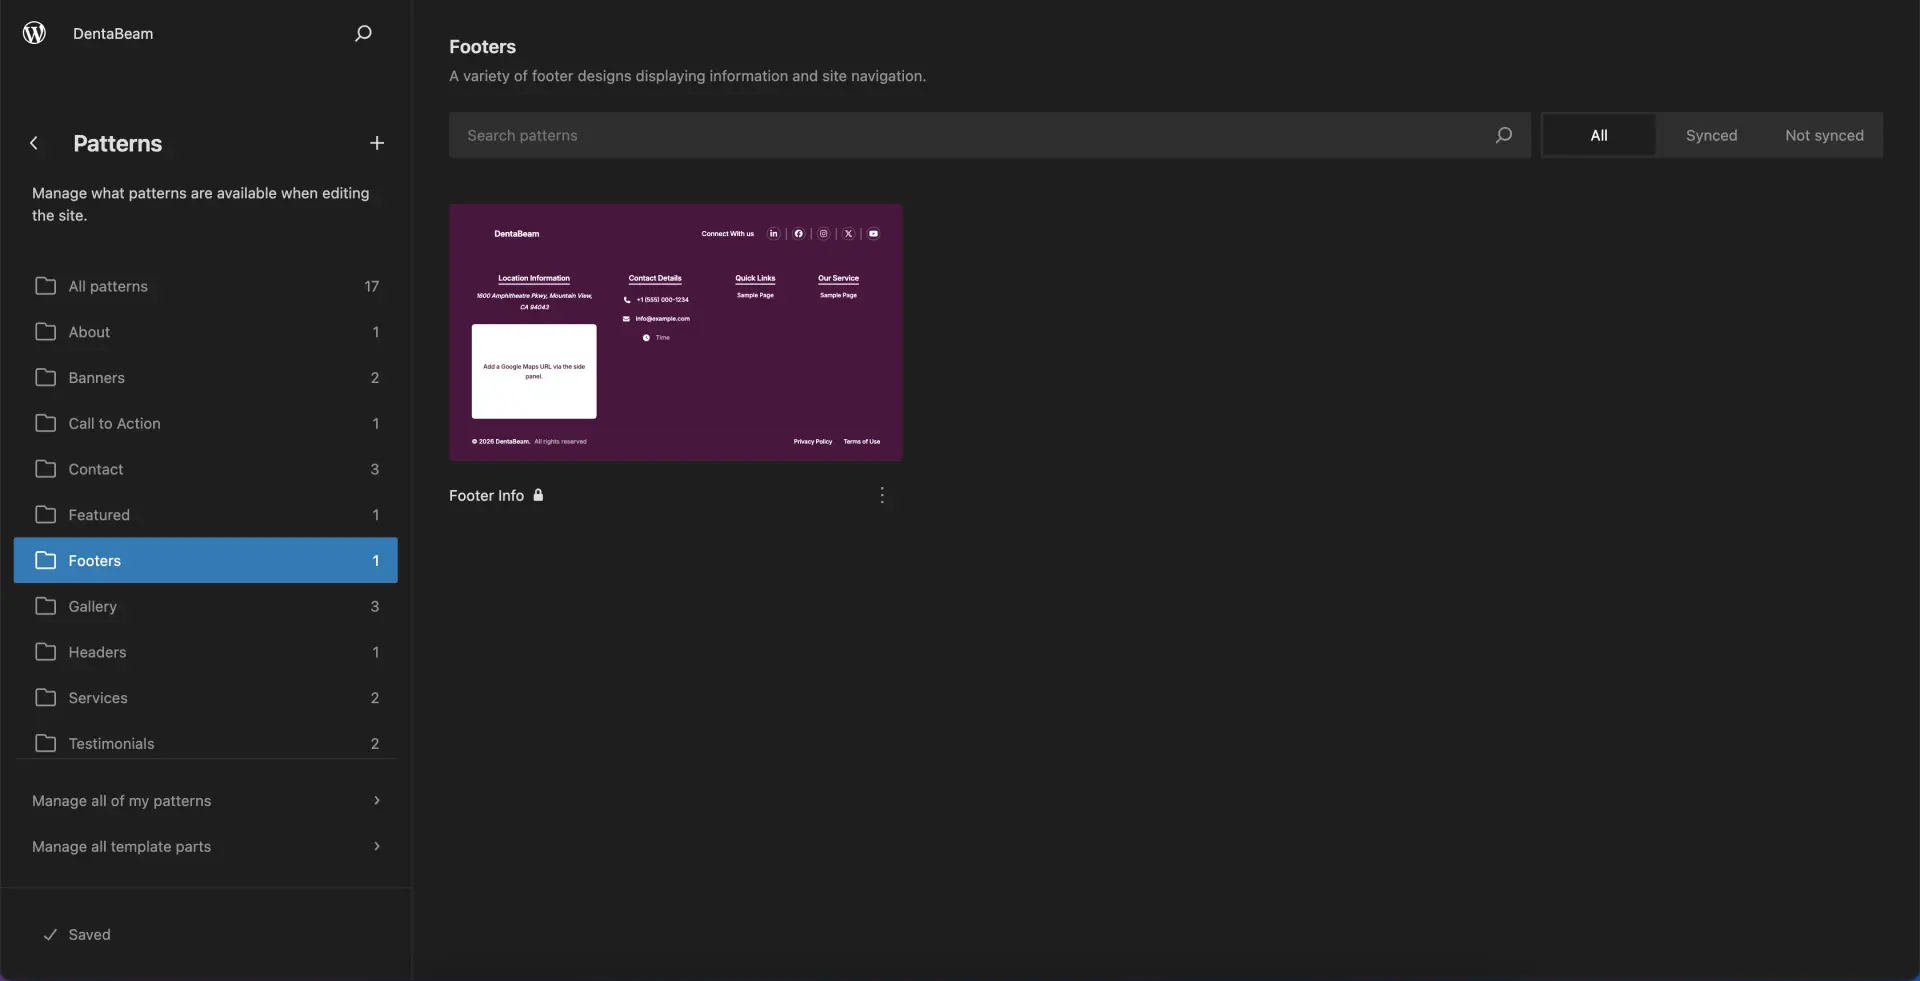Image resolution: width=1920 pixels, height=981 pixels.
Task: Click the Footers heading text
Action: click(482, 47)
